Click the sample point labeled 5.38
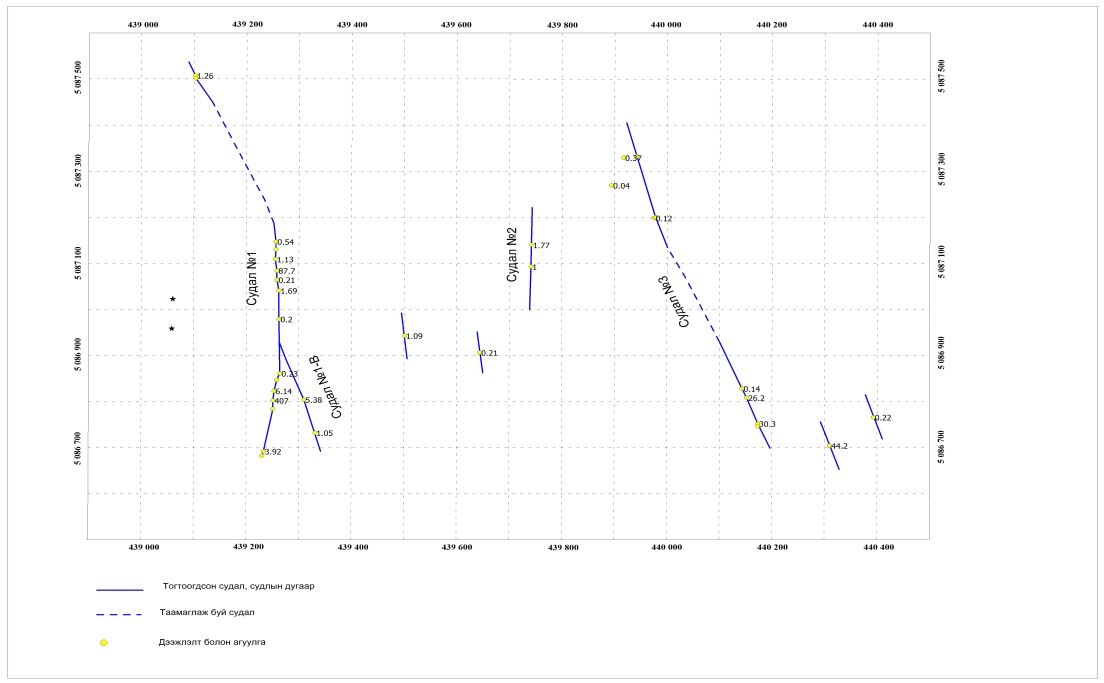 [304, 400]
